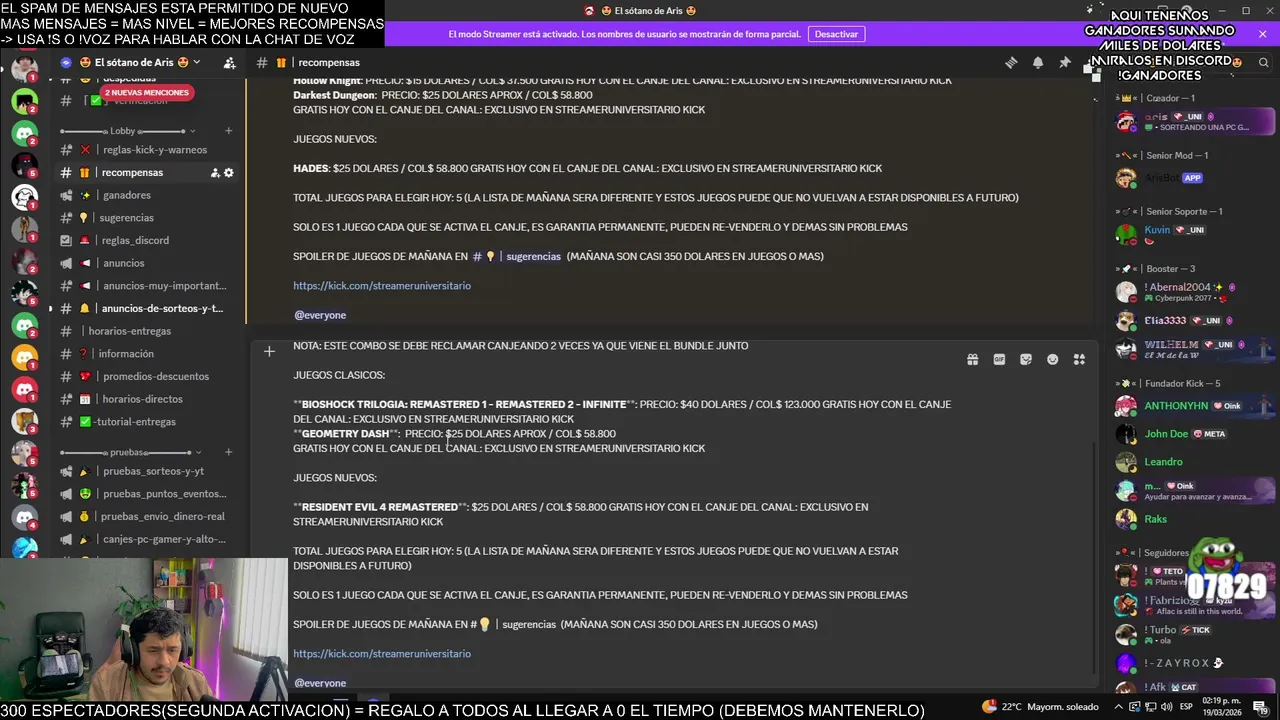Click the plus attach button in message box

click(269, 351)
